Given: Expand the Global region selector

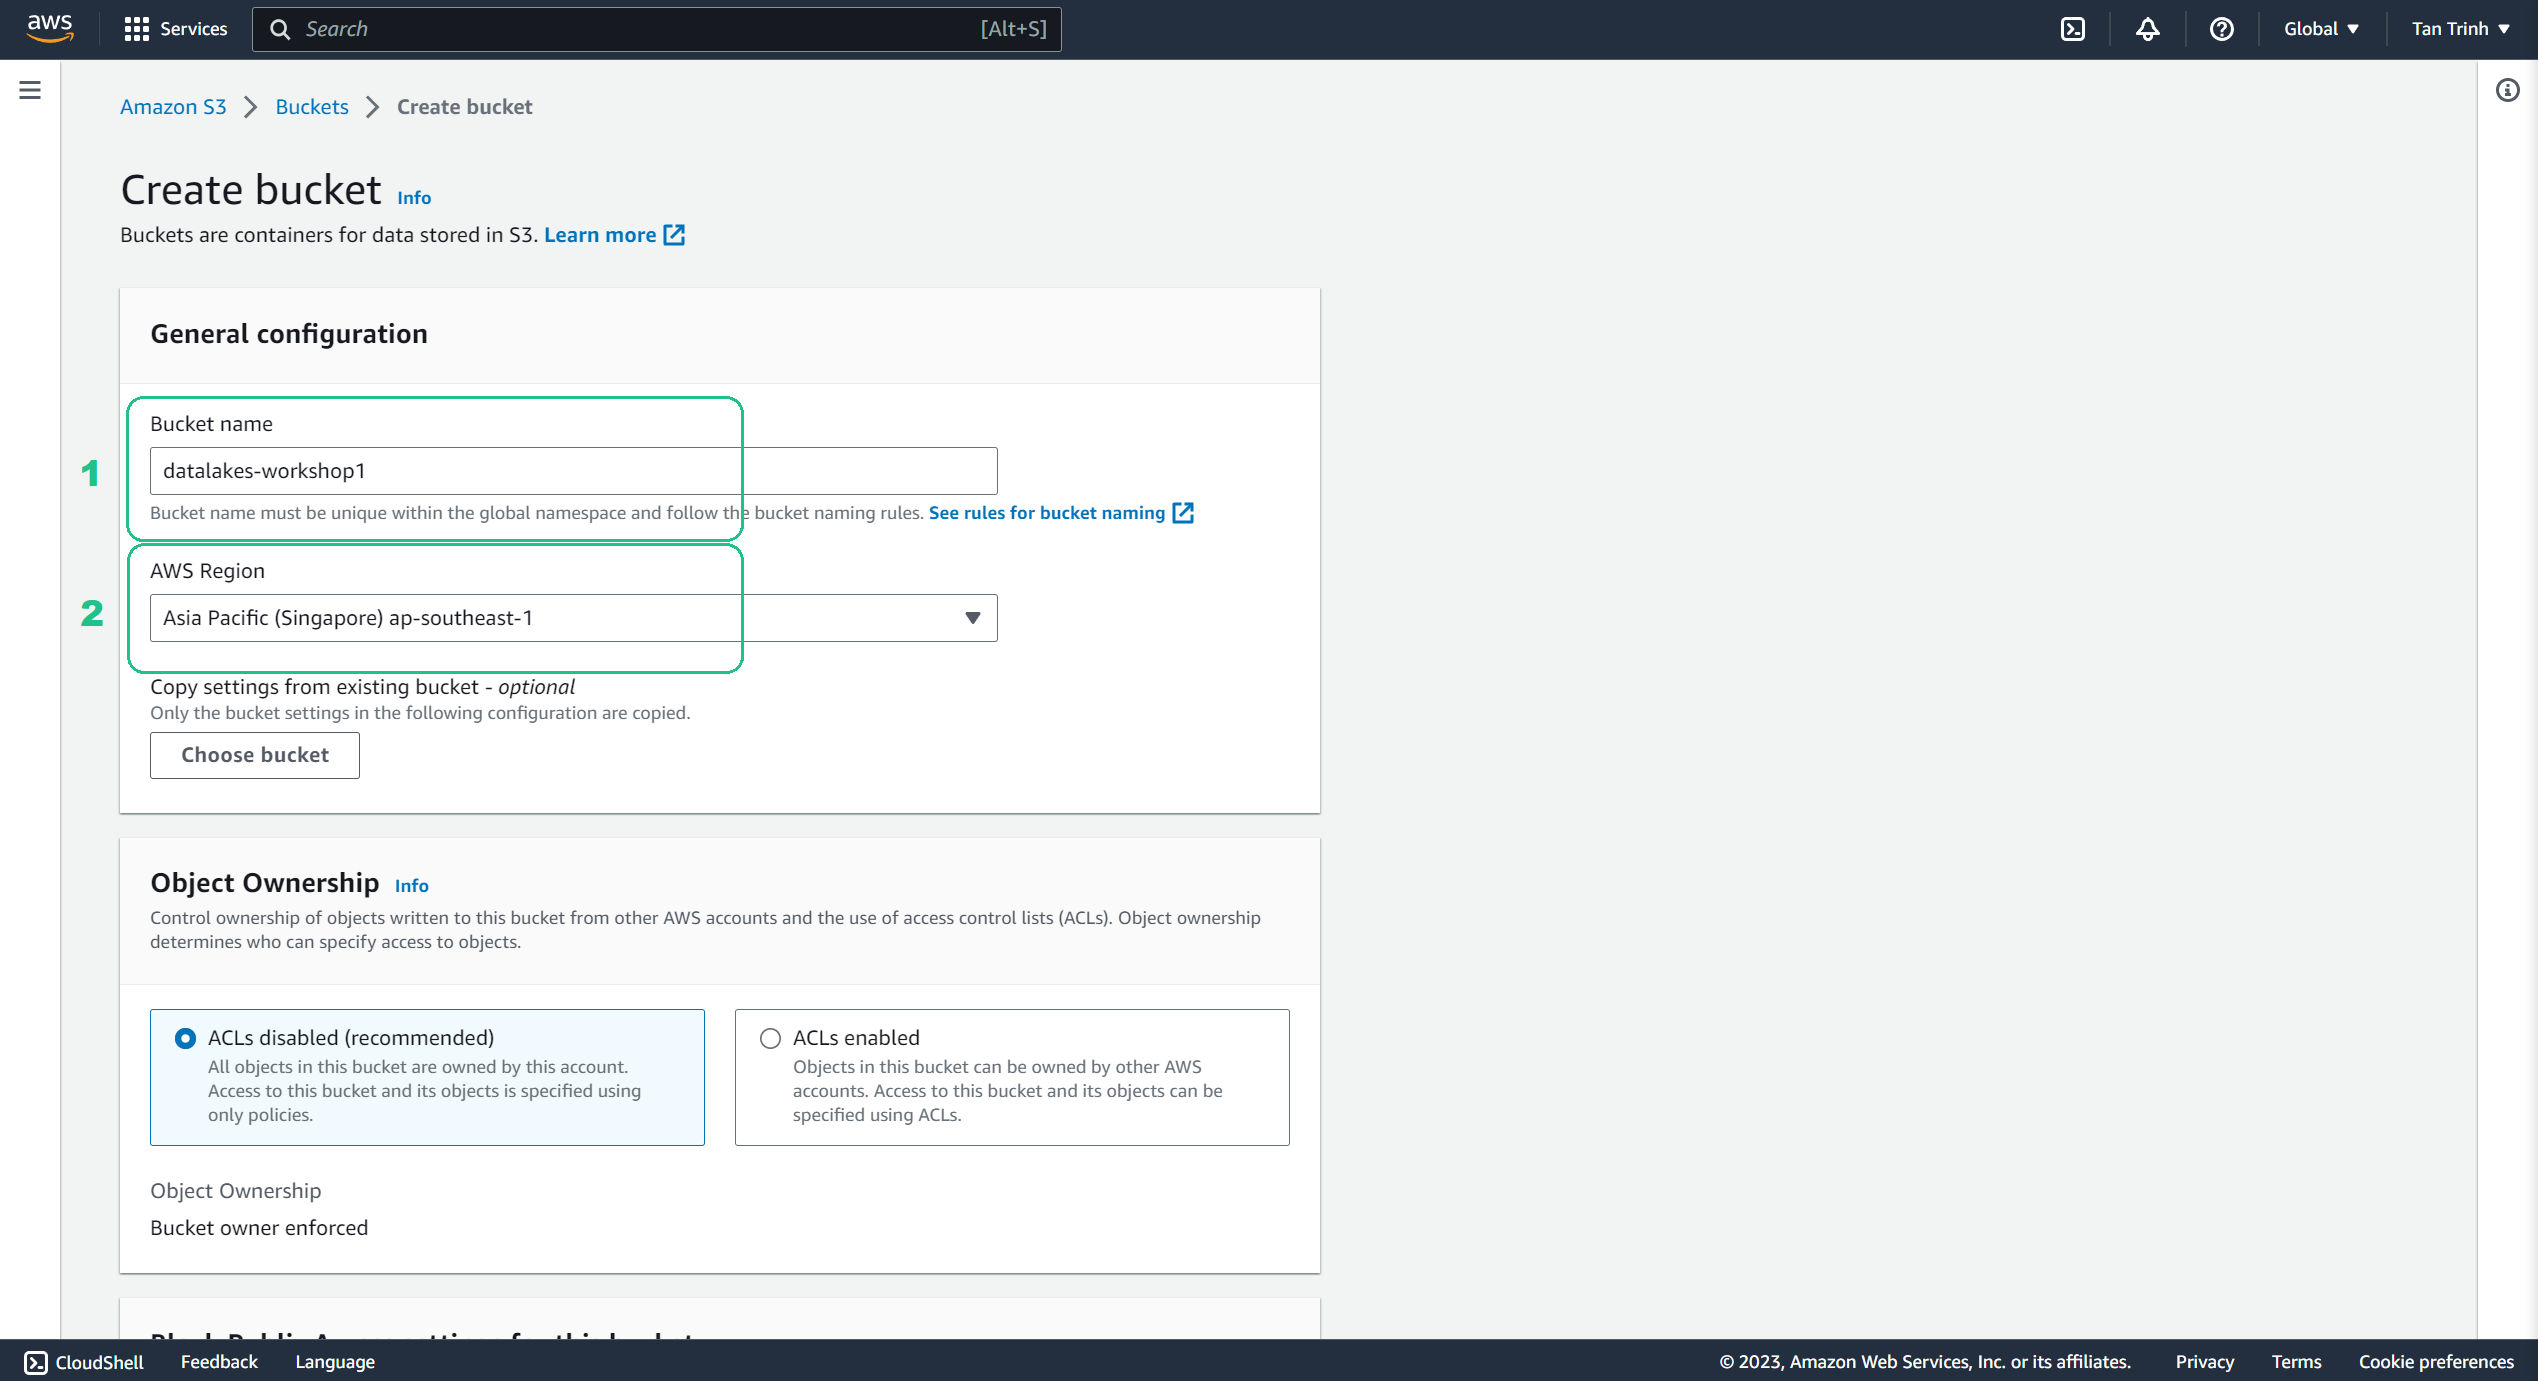Looking at the screenshot, I should click(x=2321, y=29).
